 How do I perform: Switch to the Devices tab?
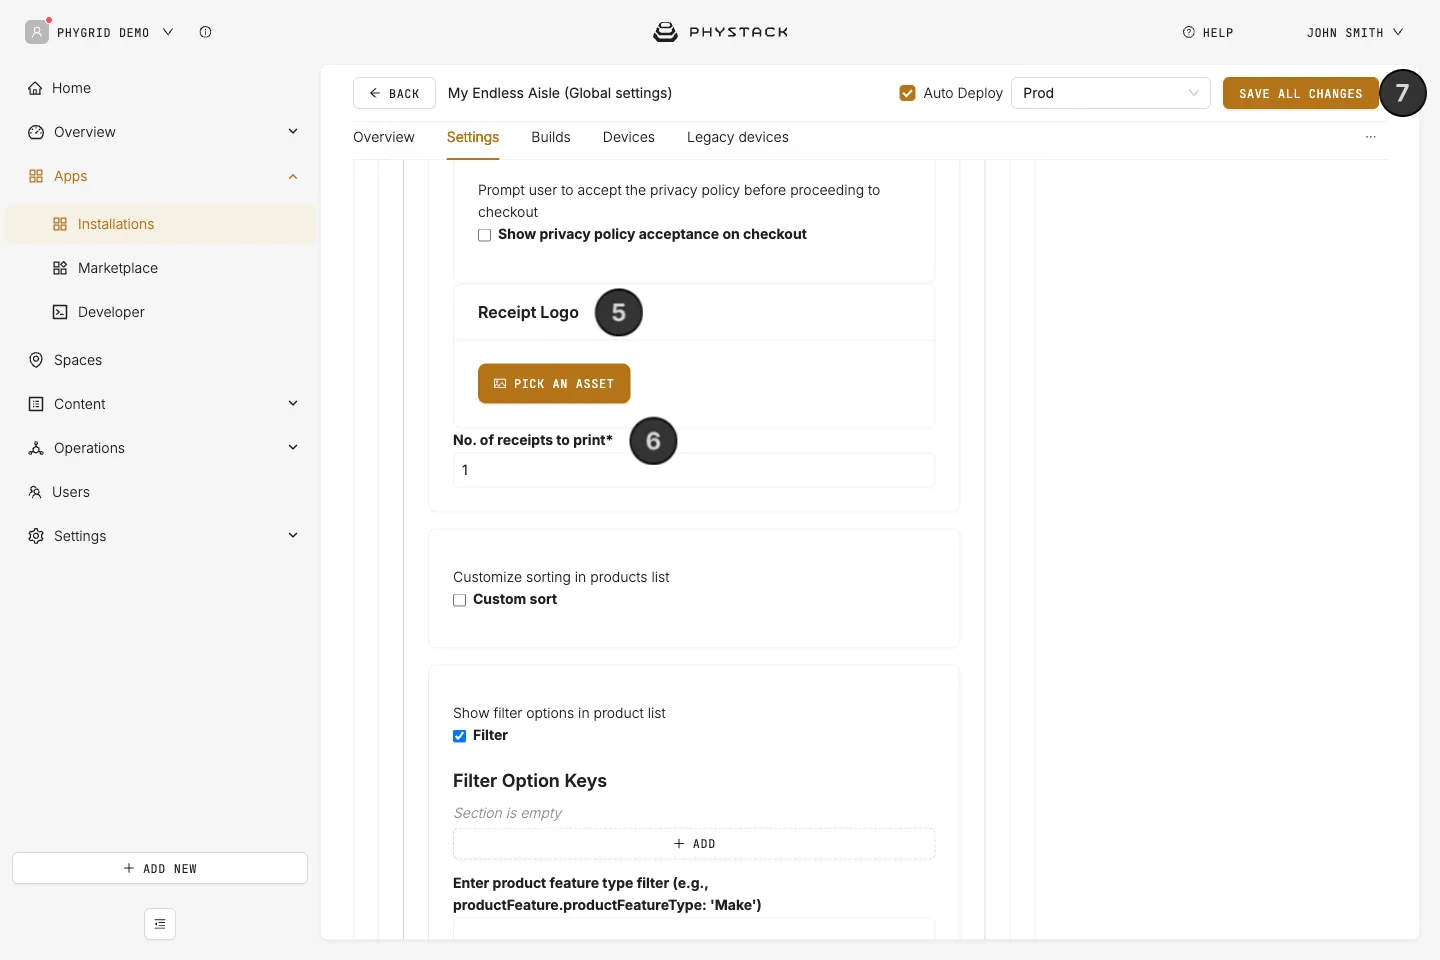(629, 137)
